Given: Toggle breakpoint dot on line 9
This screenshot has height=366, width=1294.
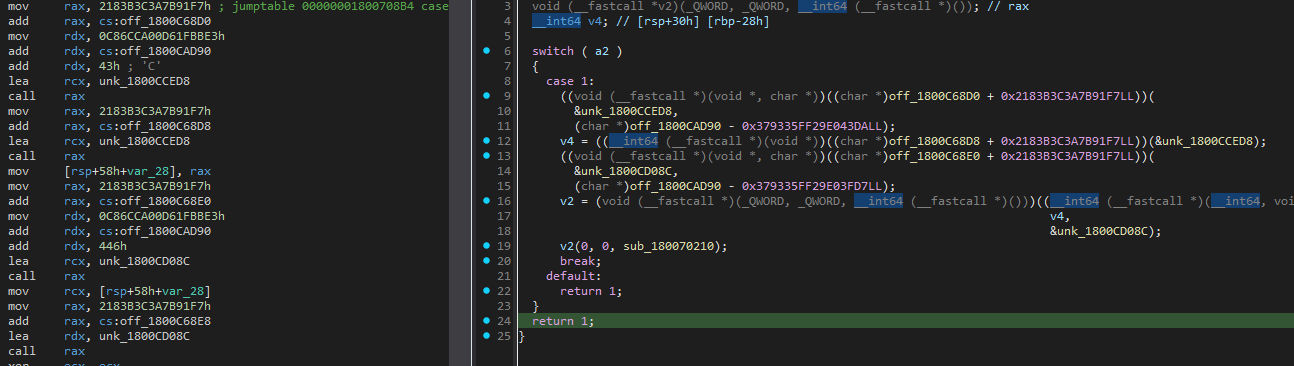Looking at the screenshot, I should (x=486, y=95).
